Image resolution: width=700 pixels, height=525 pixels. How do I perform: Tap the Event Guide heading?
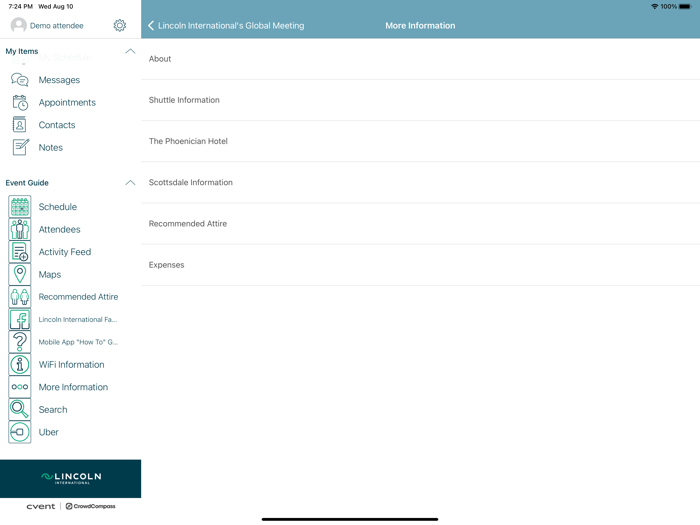pos(27,183)
